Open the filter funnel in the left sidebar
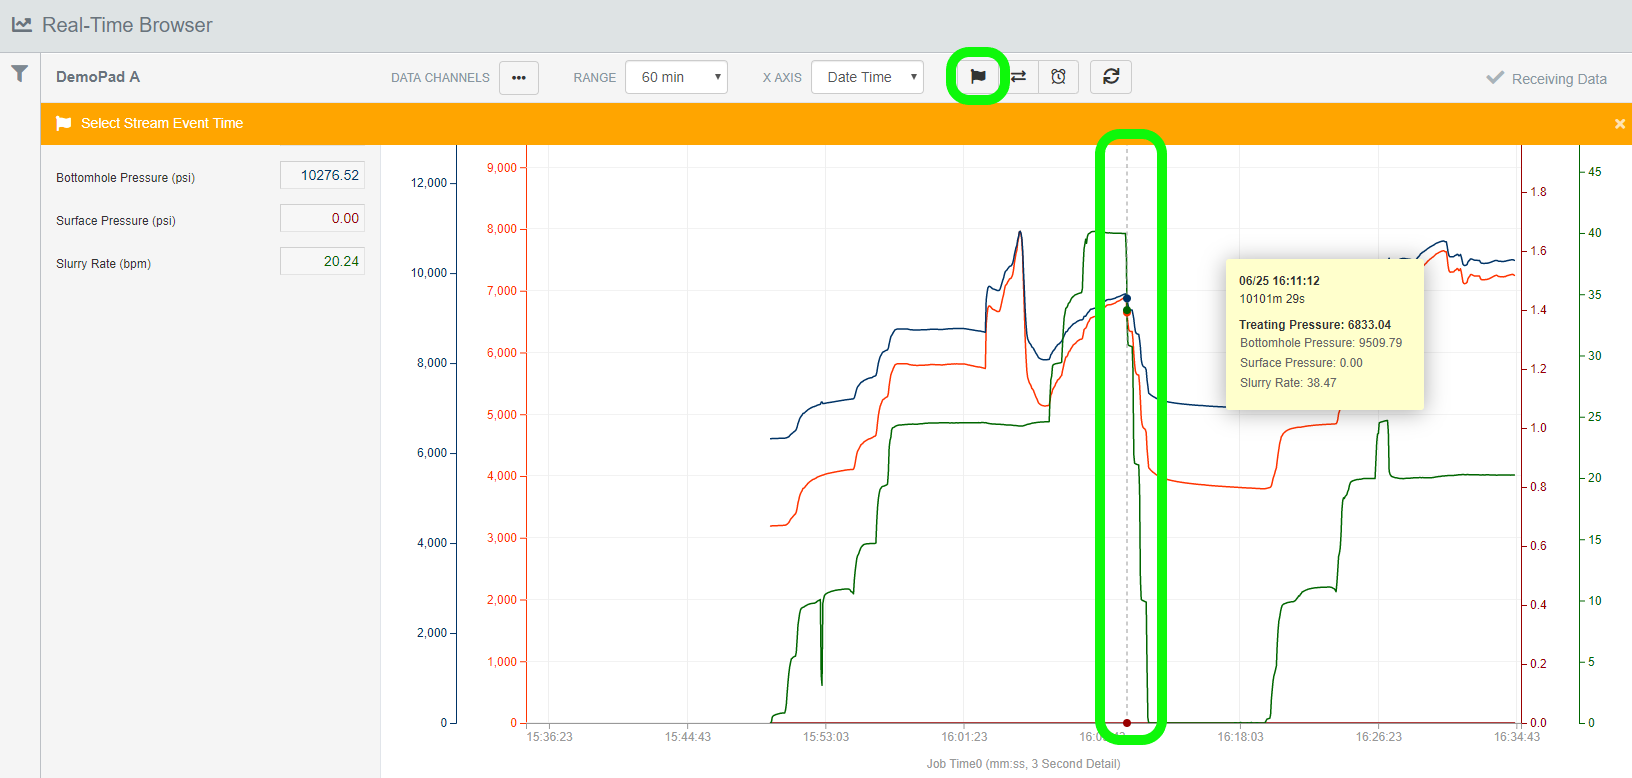The width and height of the screenshot is (1632, 778). pos(19,74)
